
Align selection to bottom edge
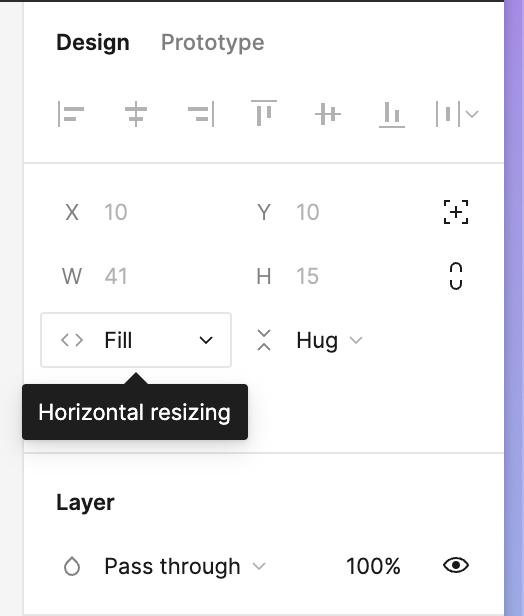[x=392, y=115]
